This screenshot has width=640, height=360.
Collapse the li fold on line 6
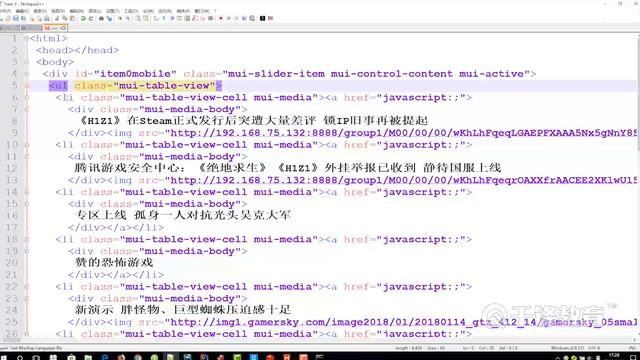pyautogui.click(x=27, y=98)
